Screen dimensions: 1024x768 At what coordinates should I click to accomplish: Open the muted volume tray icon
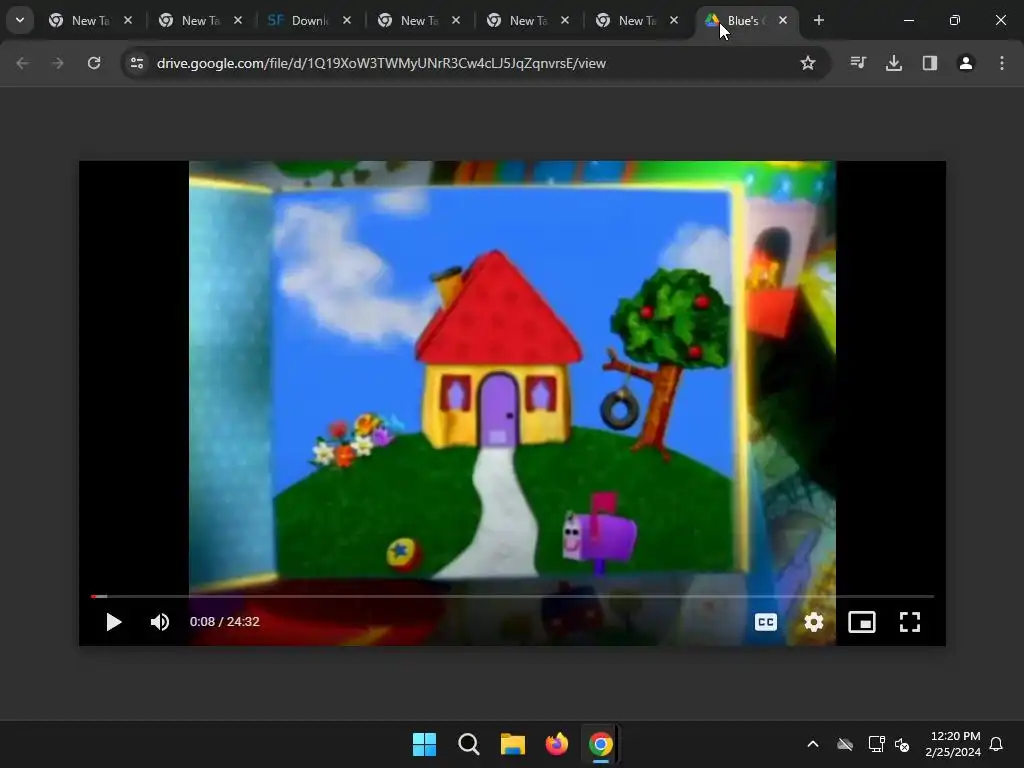pyautogui.click(x=902, y=744)
